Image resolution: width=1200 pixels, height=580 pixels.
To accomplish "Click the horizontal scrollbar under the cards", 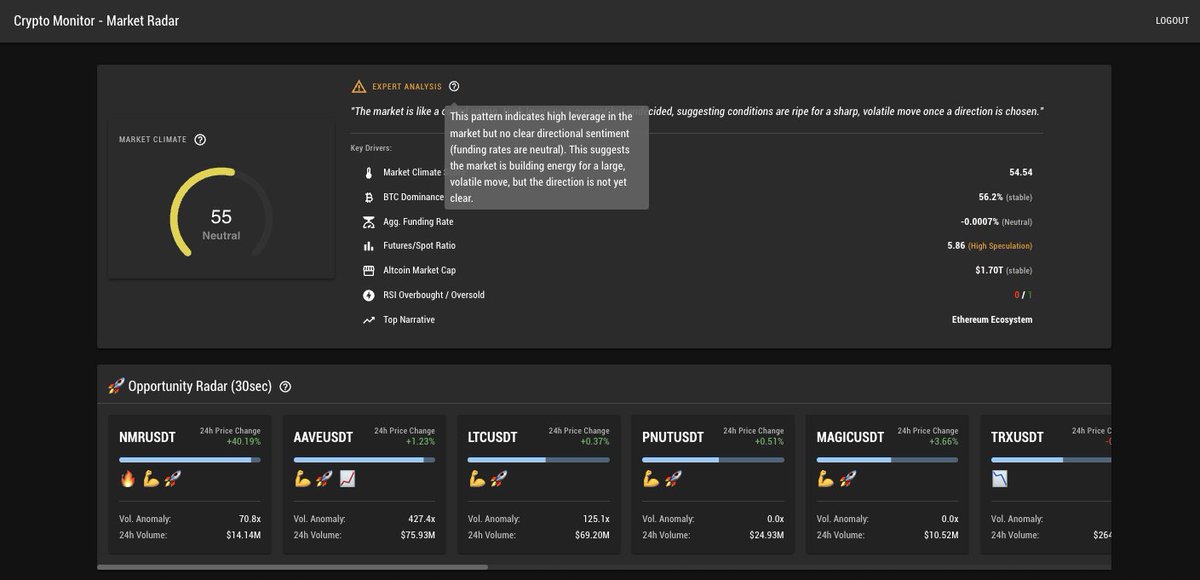I will click(292, 567).
